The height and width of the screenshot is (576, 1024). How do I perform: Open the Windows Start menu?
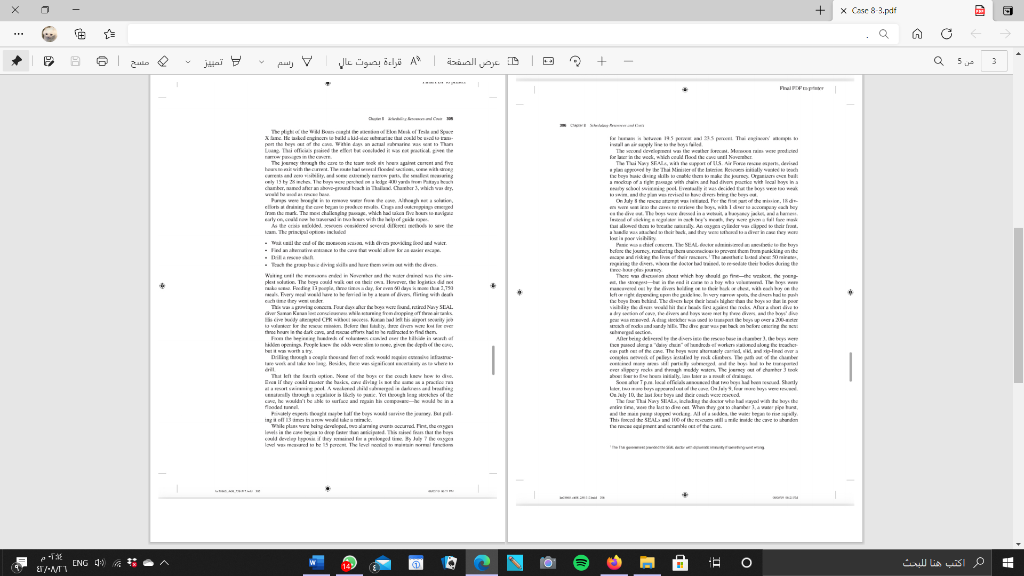[1008, 562]
